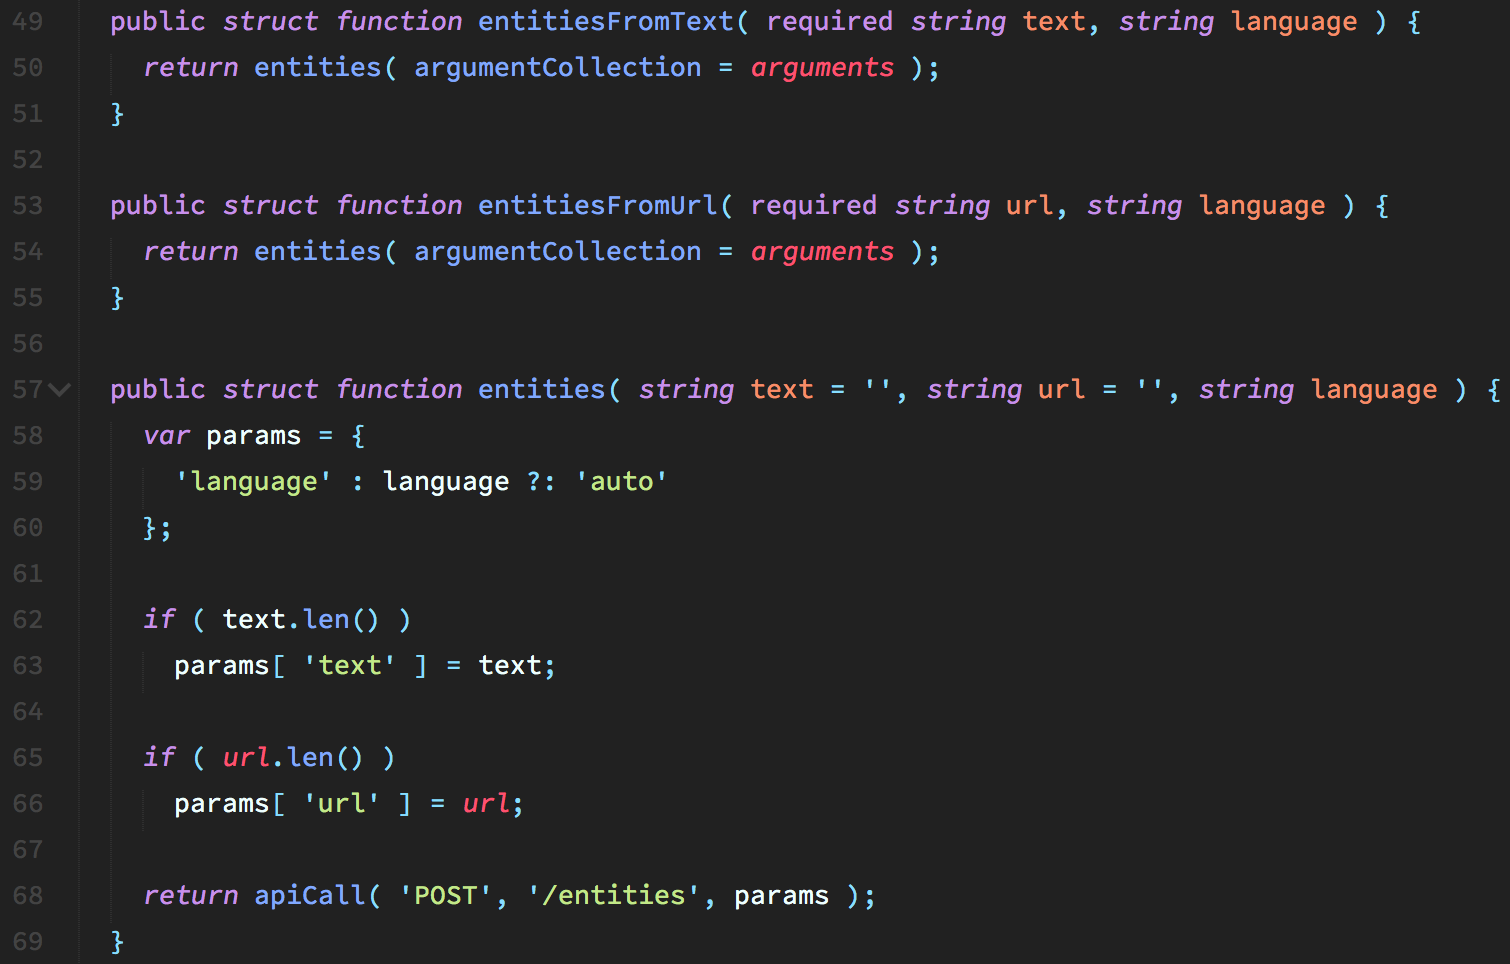
Task: Click the '/entities' string literal
Action: click(614, 895)
